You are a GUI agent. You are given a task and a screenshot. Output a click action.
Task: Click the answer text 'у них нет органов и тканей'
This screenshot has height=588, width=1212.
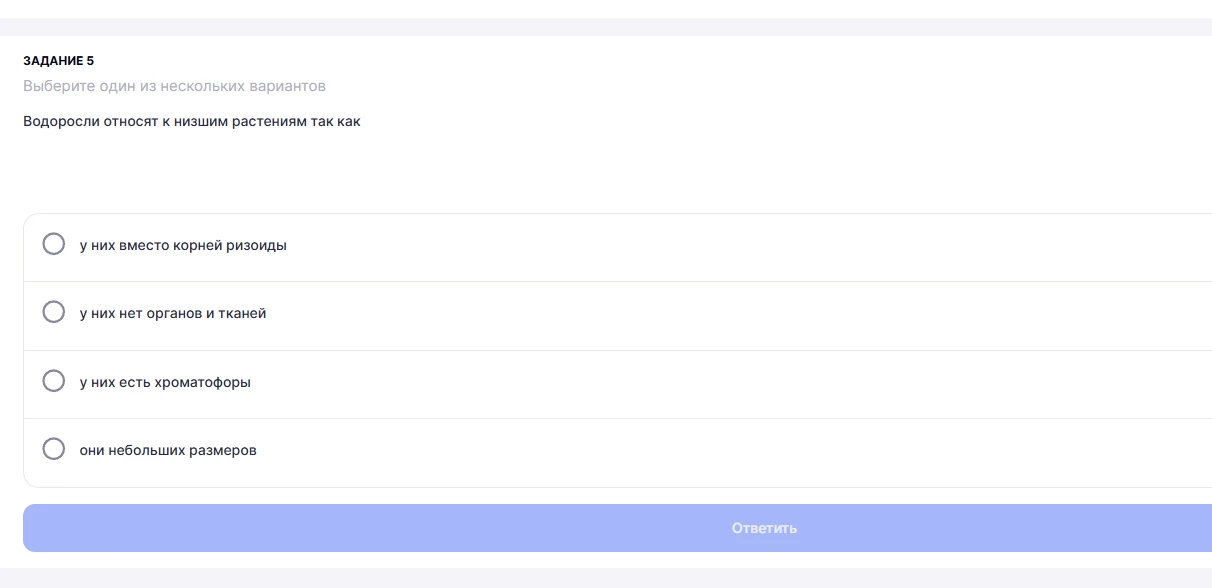173,313
